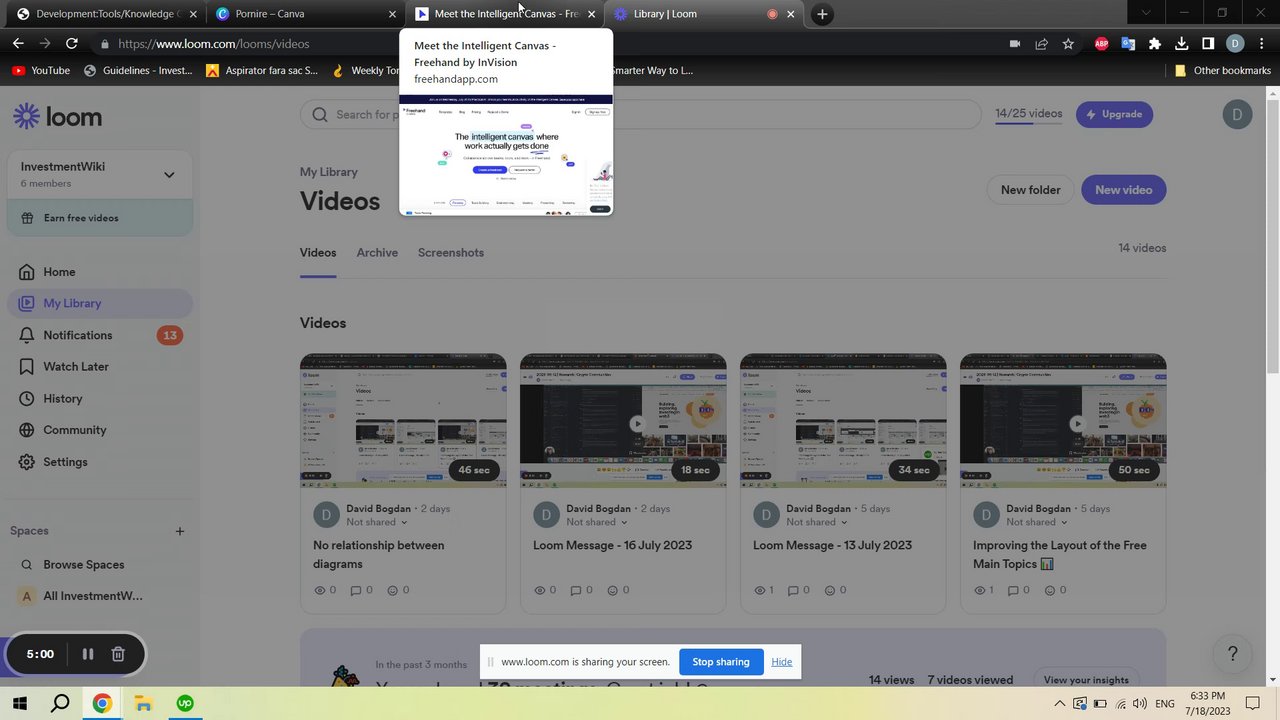Select the Videos tab
This screenshot has height=720, width=1280.
(318, 253)
